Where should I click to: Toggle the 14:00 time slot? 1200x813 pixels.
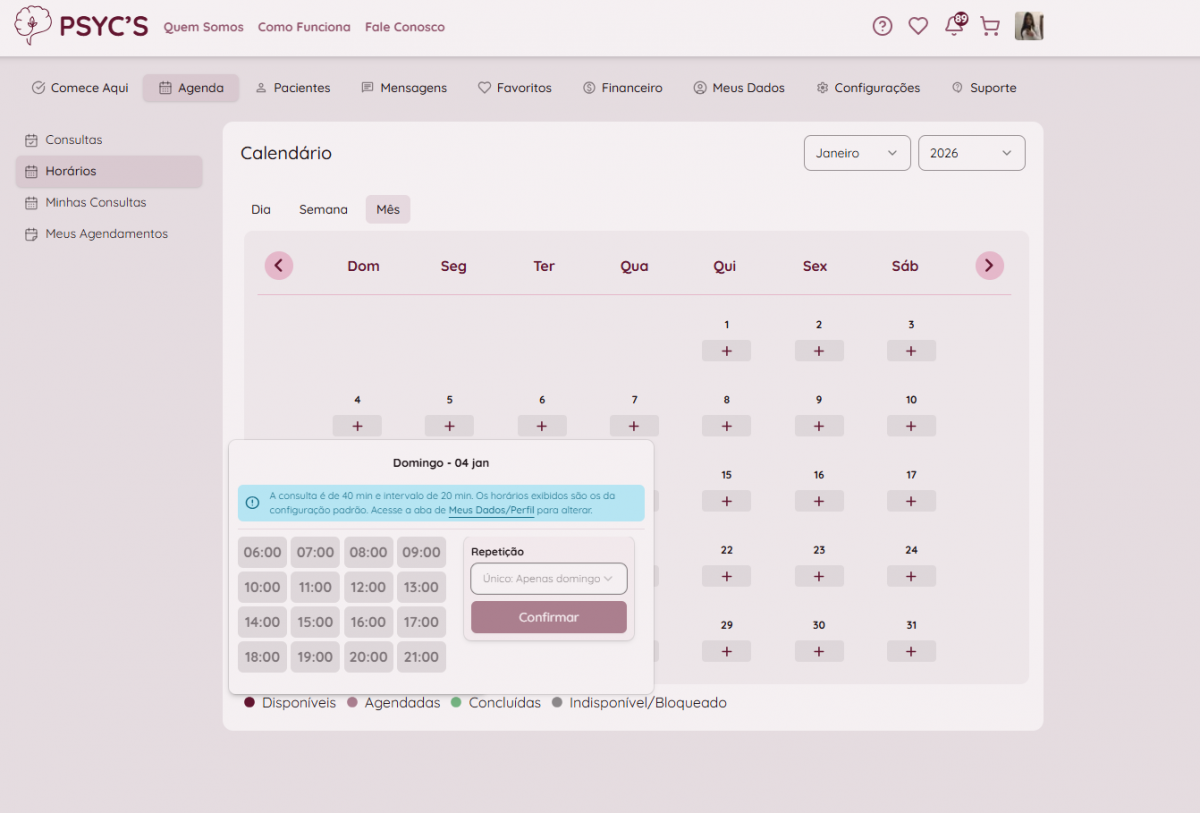pyautogui.click(x=262, y=622)
